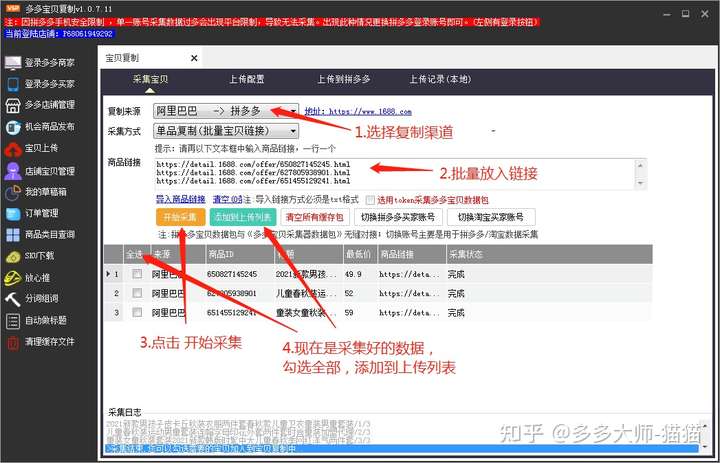Screen dimensions: 720x463
Task: Open 自动做标题 list icon
Action: point(13,321)
